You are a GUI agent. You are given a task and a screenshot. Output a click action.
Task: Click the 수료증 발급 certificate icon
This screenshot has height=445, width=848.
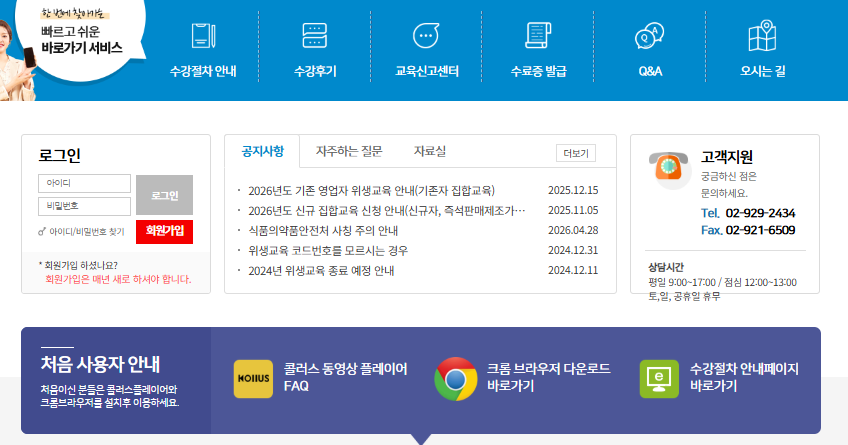pyautogui.click(x=538, y=36)
